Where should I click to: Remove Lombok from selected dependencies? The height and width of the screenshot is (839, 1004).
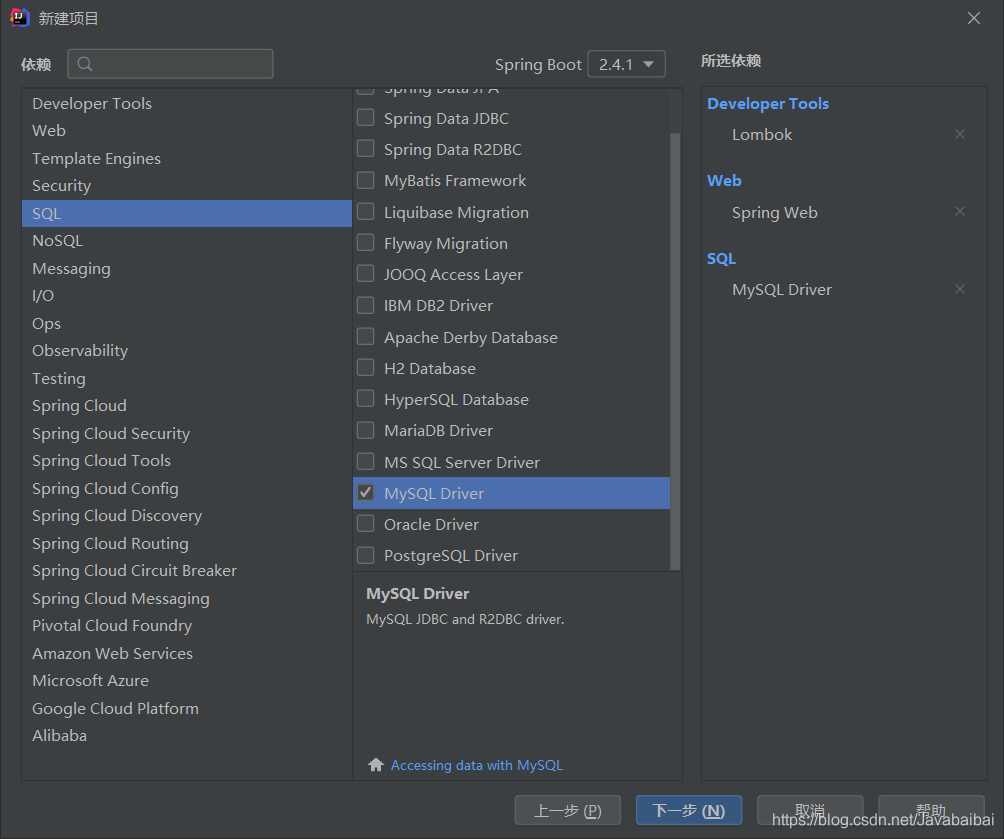pyautogui.click(x=959, y=134)
